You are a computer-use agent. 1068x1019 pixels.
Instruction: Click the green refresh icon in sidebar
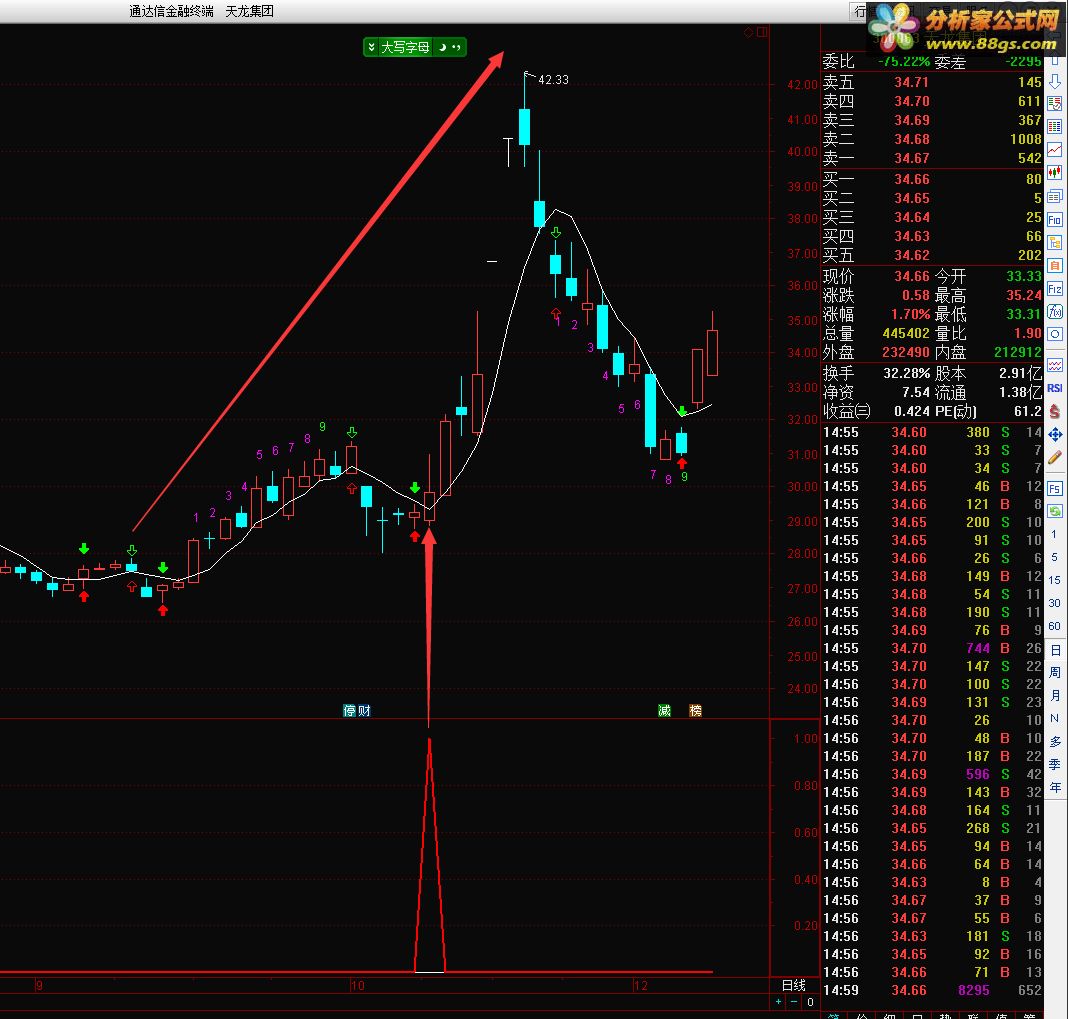tap(1054, 511)
